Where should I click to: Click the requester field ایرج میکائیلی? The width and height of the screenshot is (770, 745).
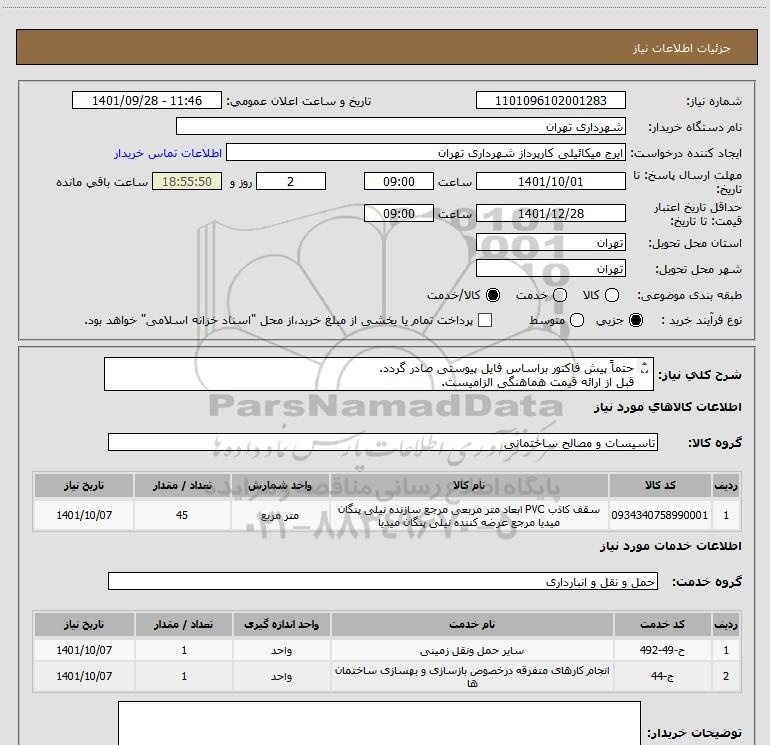(x=426, y=153)
